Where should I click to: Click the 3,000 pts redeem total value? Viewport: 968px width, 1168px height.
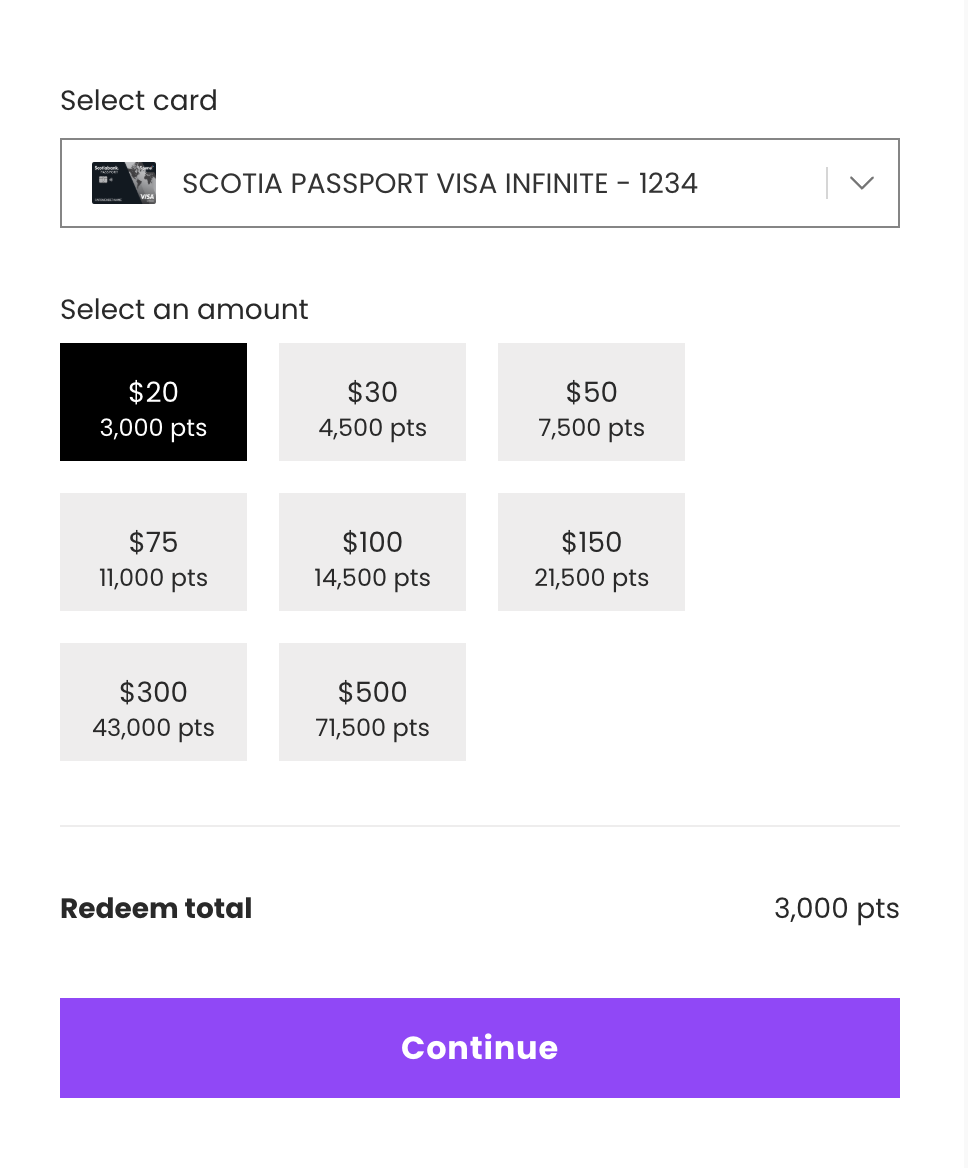pyautogui.click(x=836, y=908)
